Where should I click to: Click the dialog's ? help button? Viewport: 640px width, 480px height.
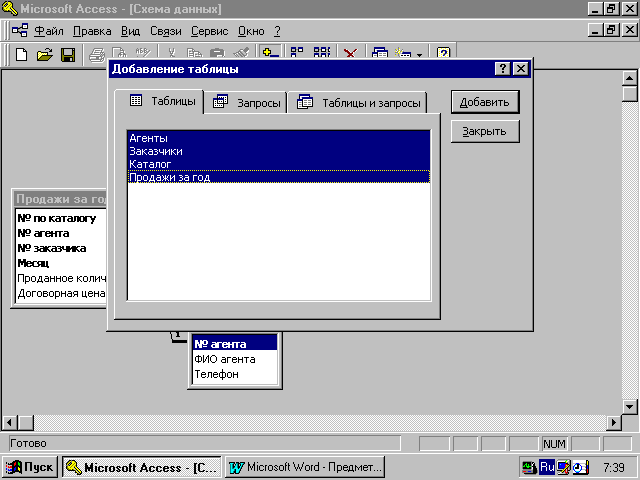pyautogui.click(x=503, y=69)
